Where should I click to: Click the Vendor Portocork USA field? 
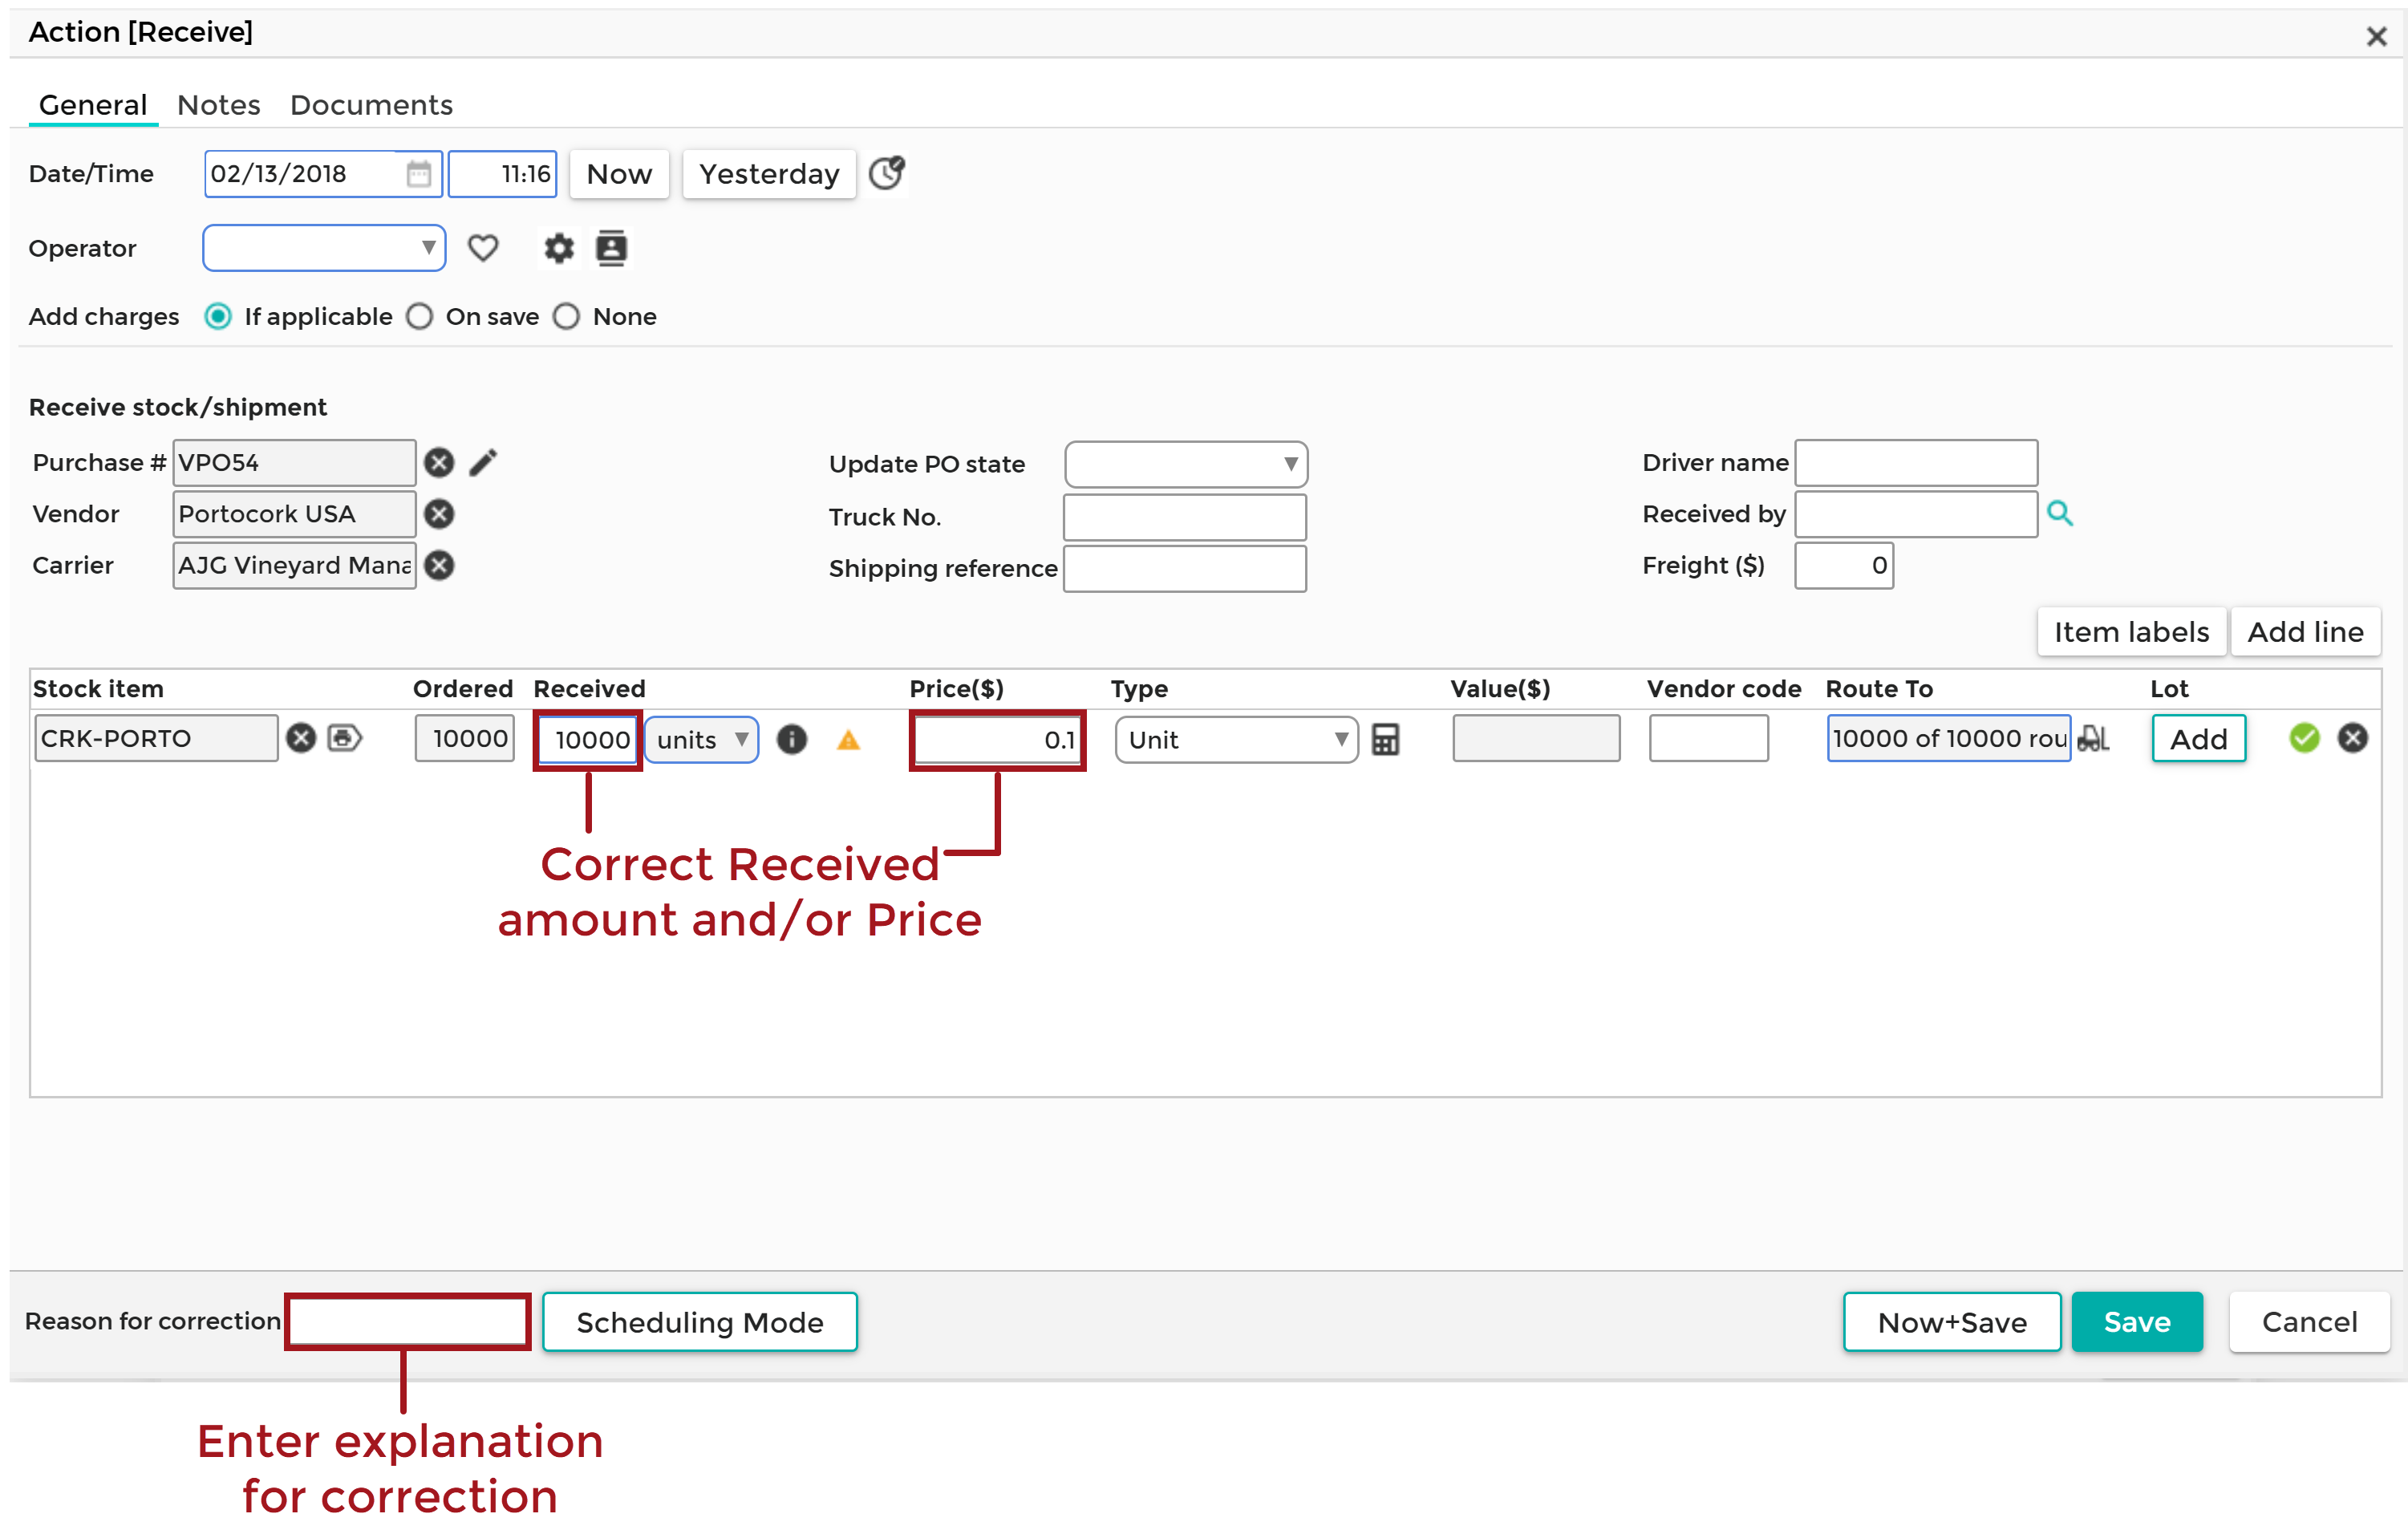coord(294,514)
